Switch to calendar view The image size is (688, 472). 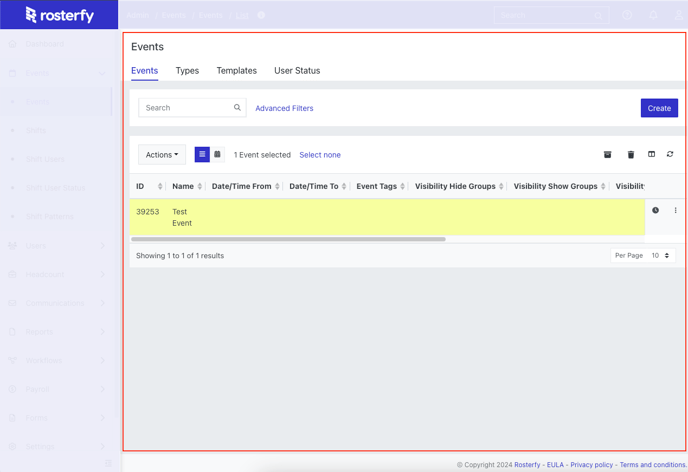[x=217, y=154]
